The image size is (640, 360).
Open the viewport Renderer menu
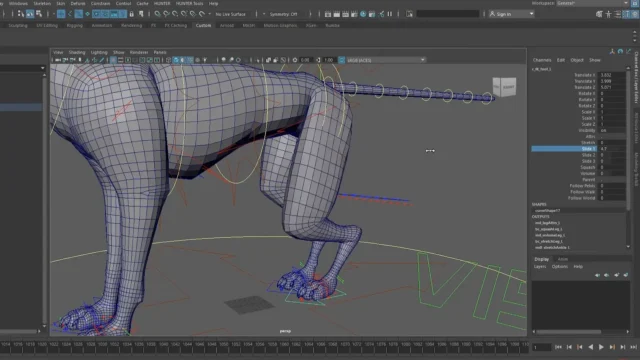pyautogui.click(x=139, y=52)
